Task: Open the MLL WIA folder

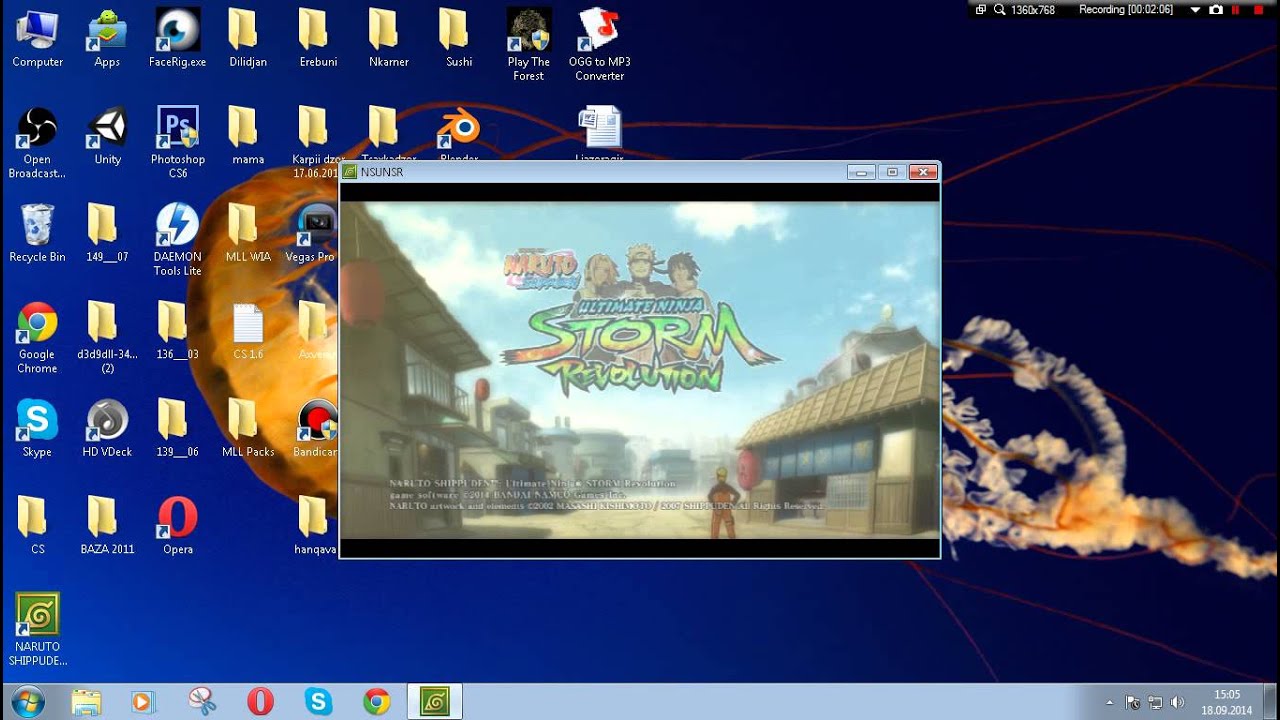Action: [x=247, y=234]
